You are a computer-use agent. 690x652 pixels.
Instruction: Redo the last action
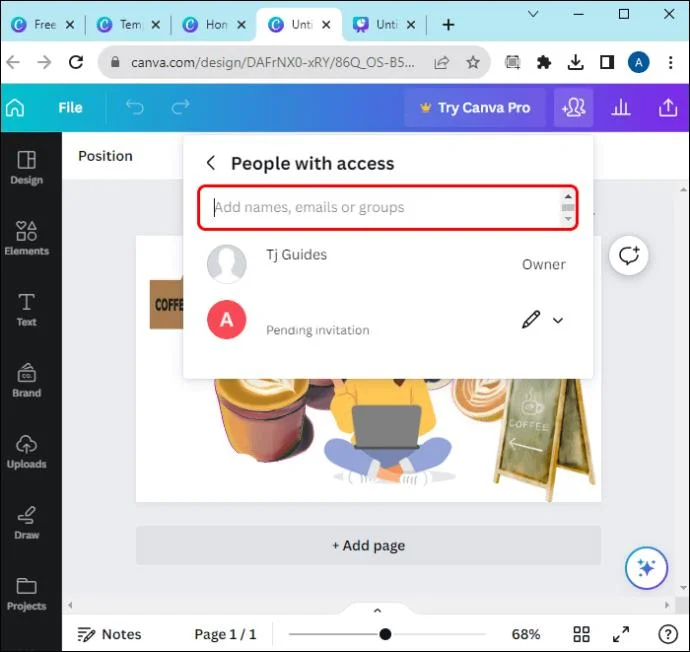pos(180,108)
